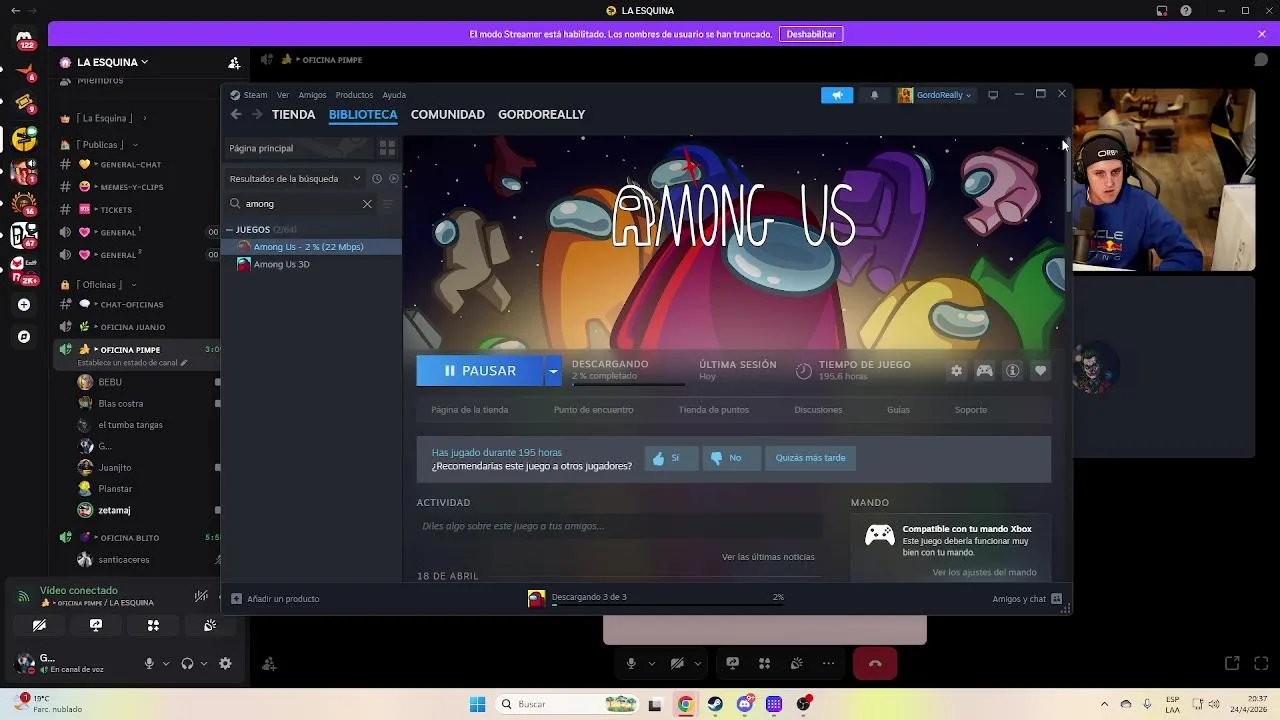The height and width of the screenshot is (720, 1280).
Task: Open advanced library filter options icon
Action: [388, 203]
